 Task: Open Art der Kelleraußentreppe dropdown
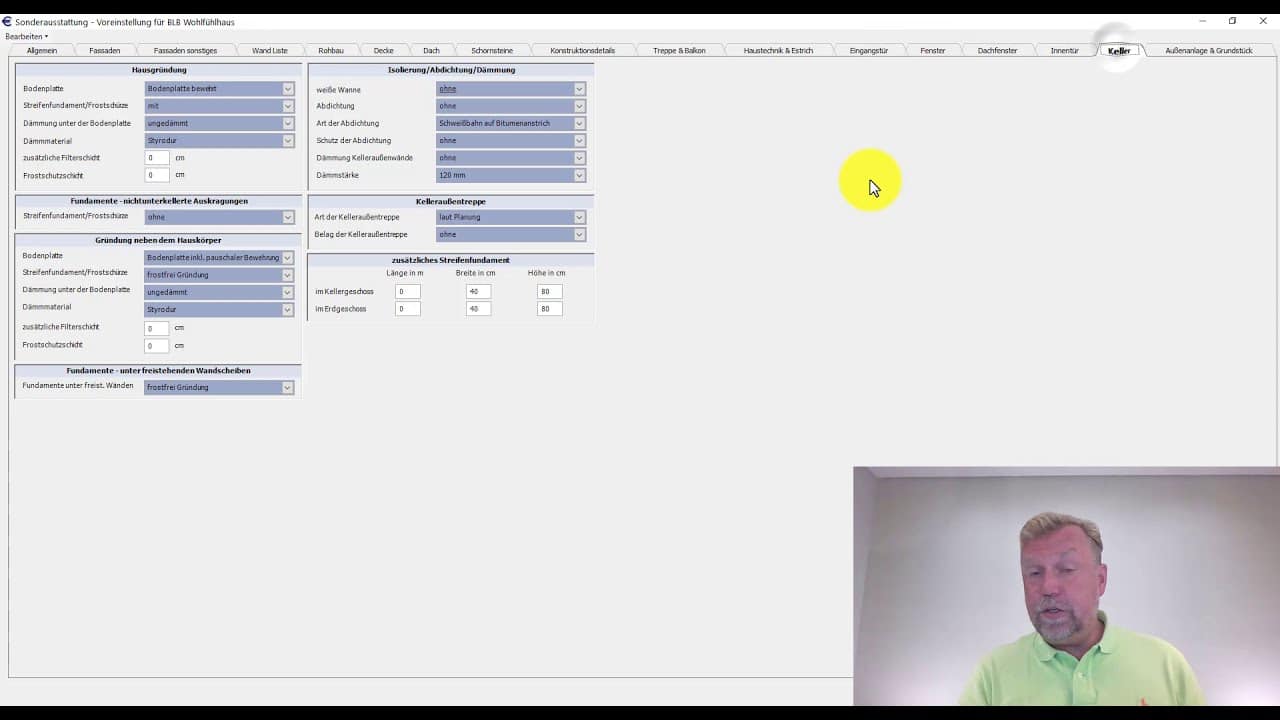tap(511, 217)
